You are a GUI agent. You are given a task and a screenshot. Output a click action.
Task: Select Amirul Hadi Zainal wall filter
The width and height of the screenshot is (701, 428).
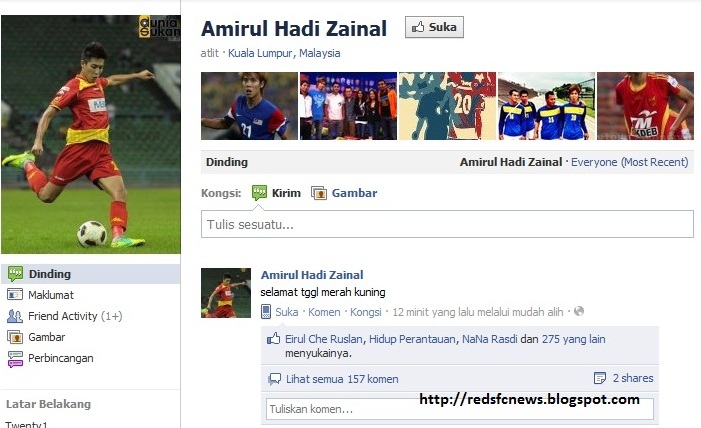[x=511, y=162]
